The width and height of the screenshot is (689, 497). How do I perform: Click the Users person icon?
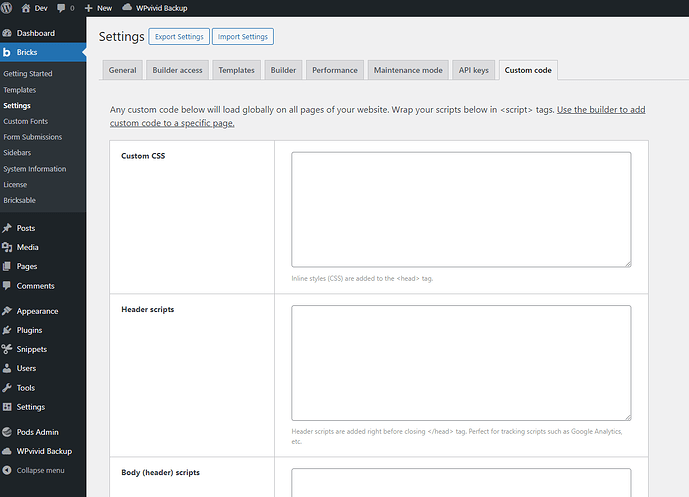click(7, 368)
